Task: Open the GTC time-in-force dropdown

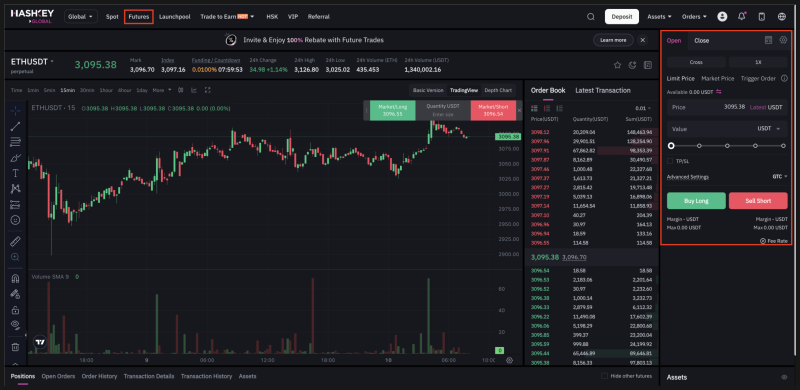Action: coord(780,177)
